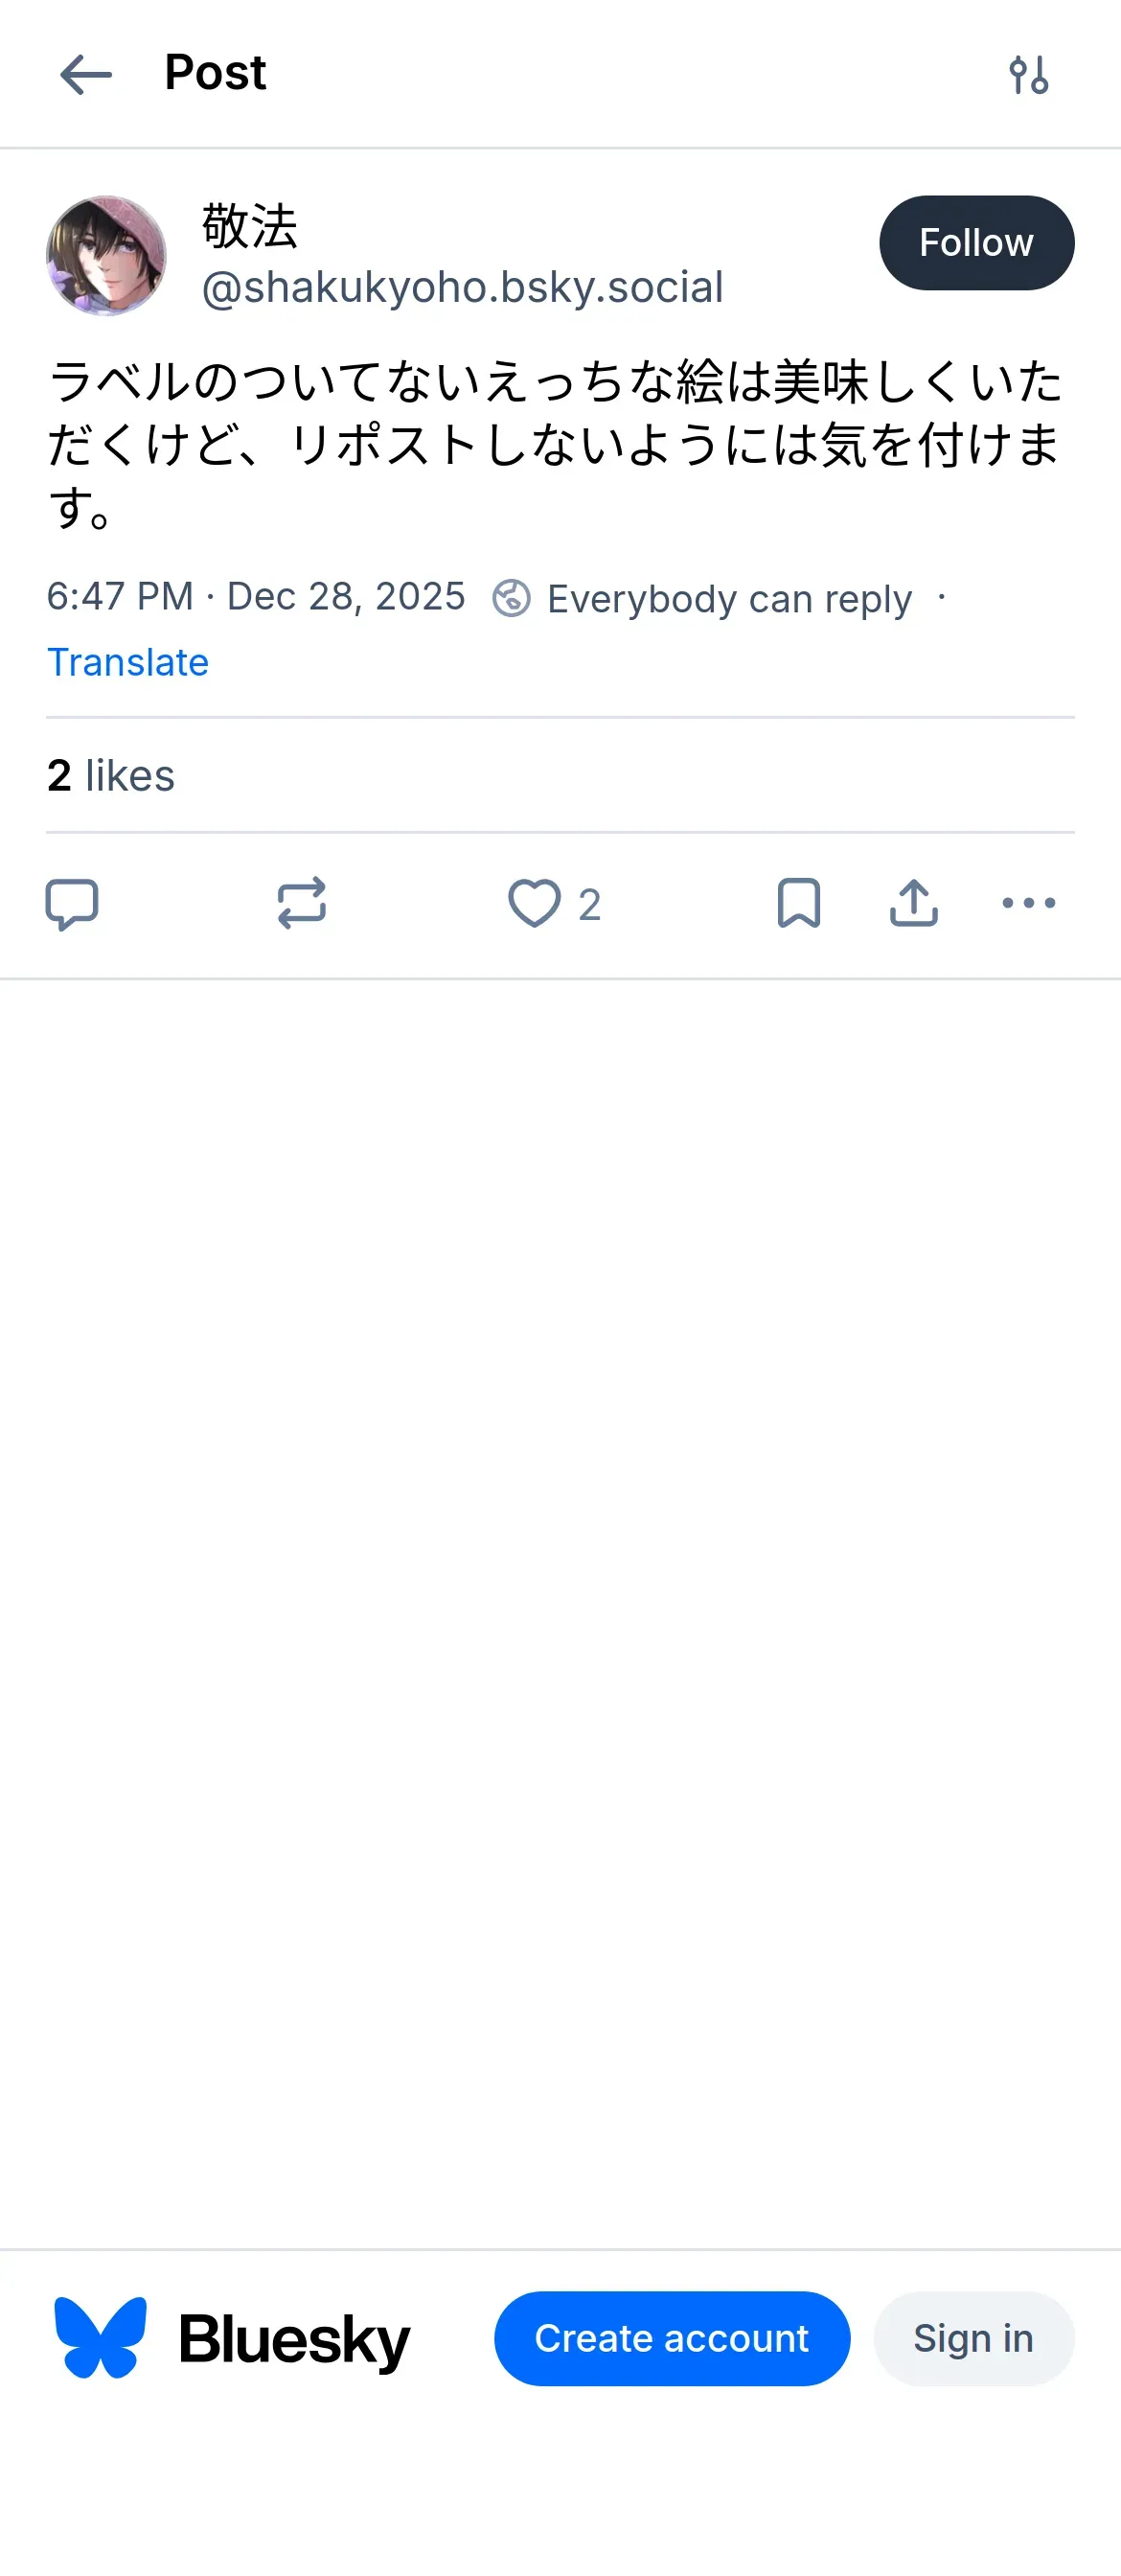This screenshot has width=1121, height=2576.
Task: Translate the Japanese post text
Action: point(128,662)
